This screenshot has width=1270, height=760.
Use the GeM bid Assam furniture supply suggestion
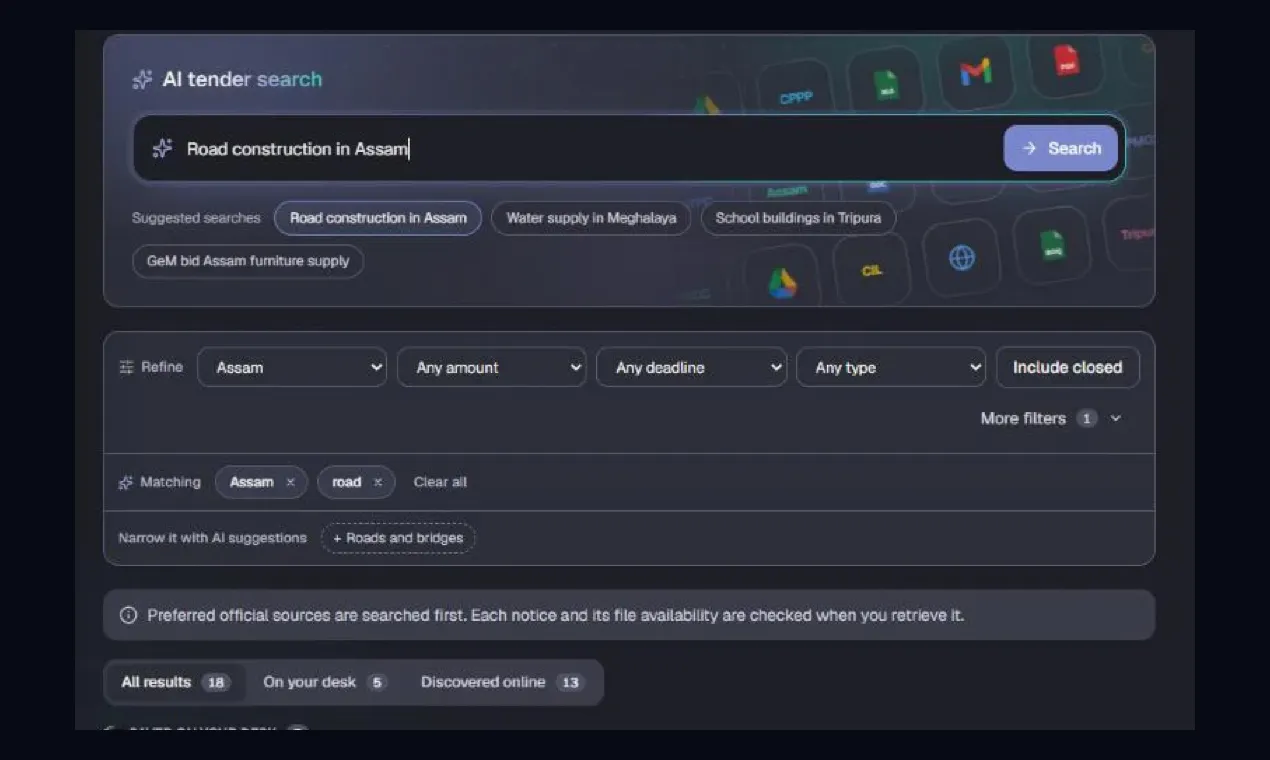248,261
